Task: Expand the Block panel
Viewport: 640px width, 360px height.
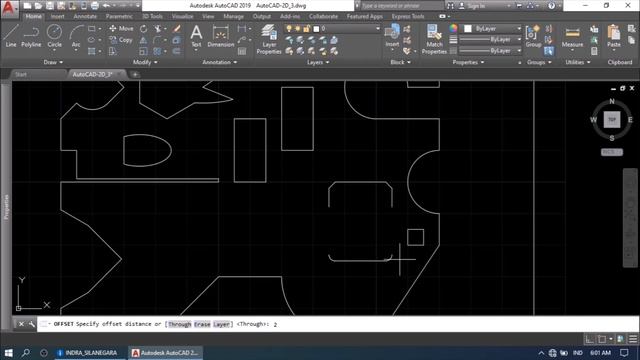Action: (400, 62)
